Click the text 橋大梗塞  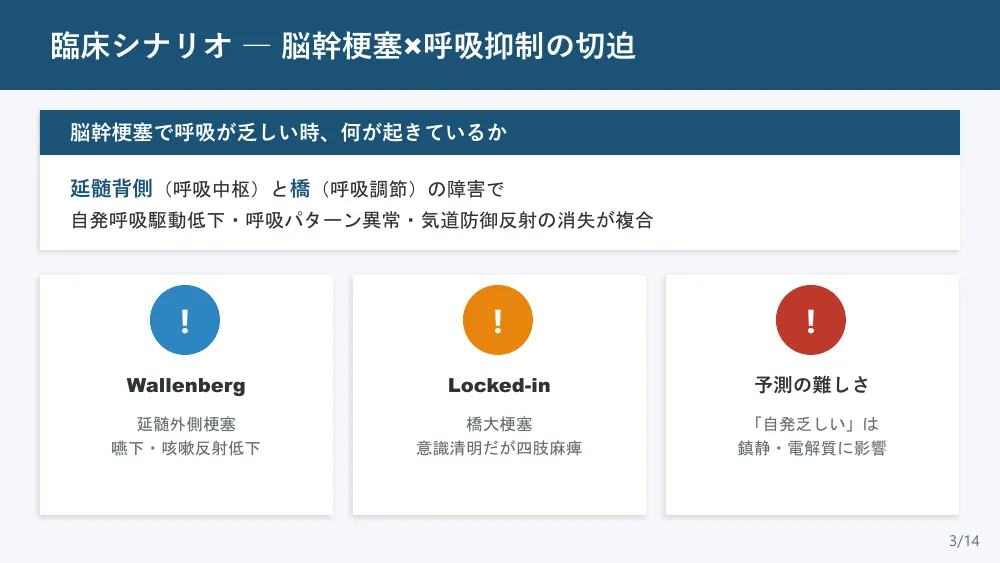pos(499,424)
